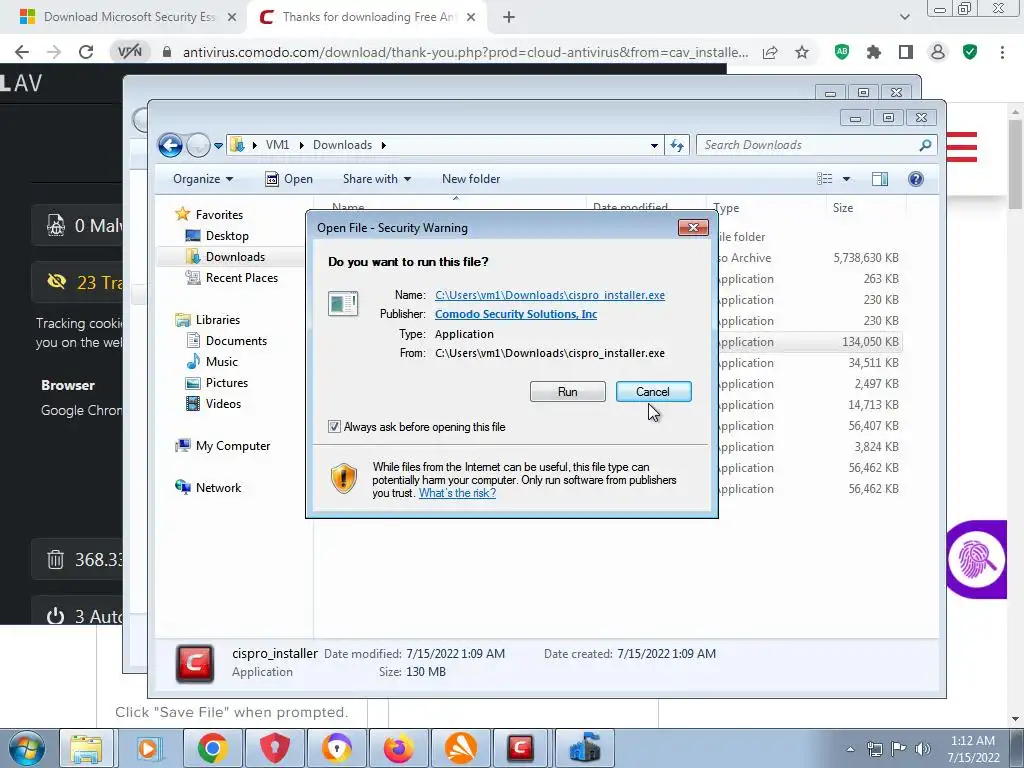Image resolution: width=1024 pixels, height=768 pixels.
Task: Click the VPN badge in the address bar
Action: 129,52
